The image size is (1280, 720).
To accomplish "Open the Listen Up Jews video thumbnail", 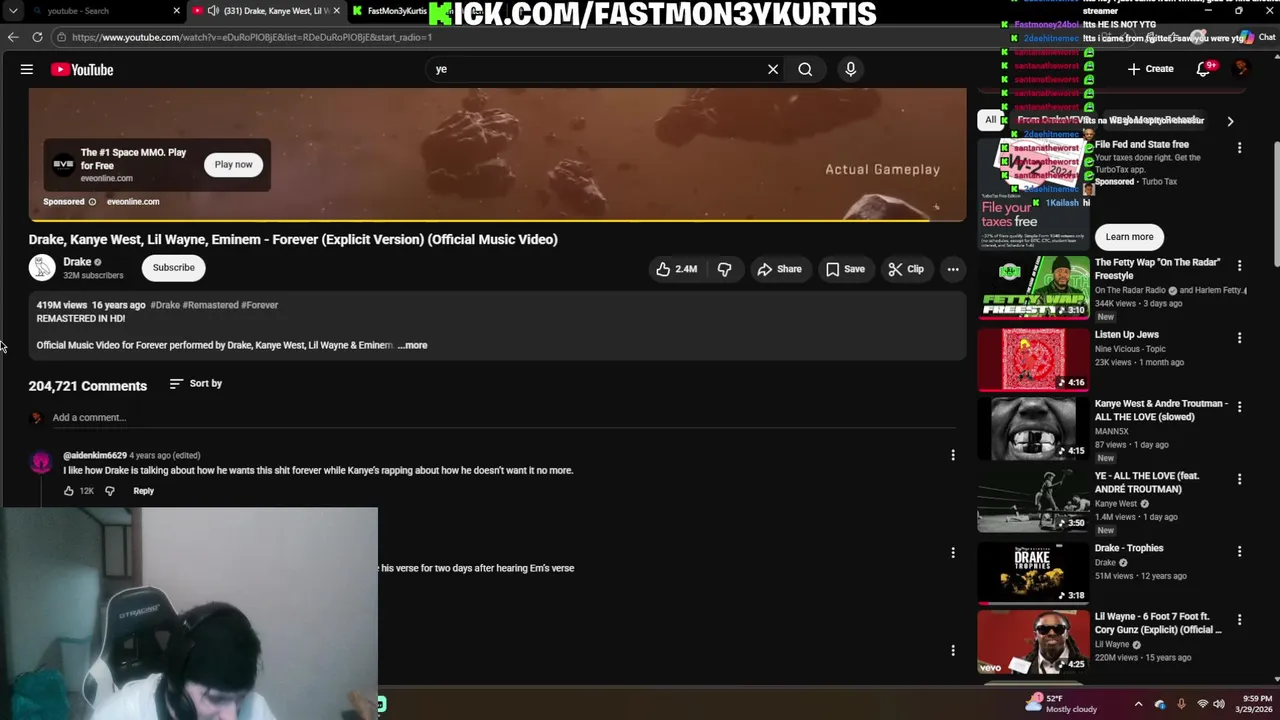I will click(x=1034, y=359).
